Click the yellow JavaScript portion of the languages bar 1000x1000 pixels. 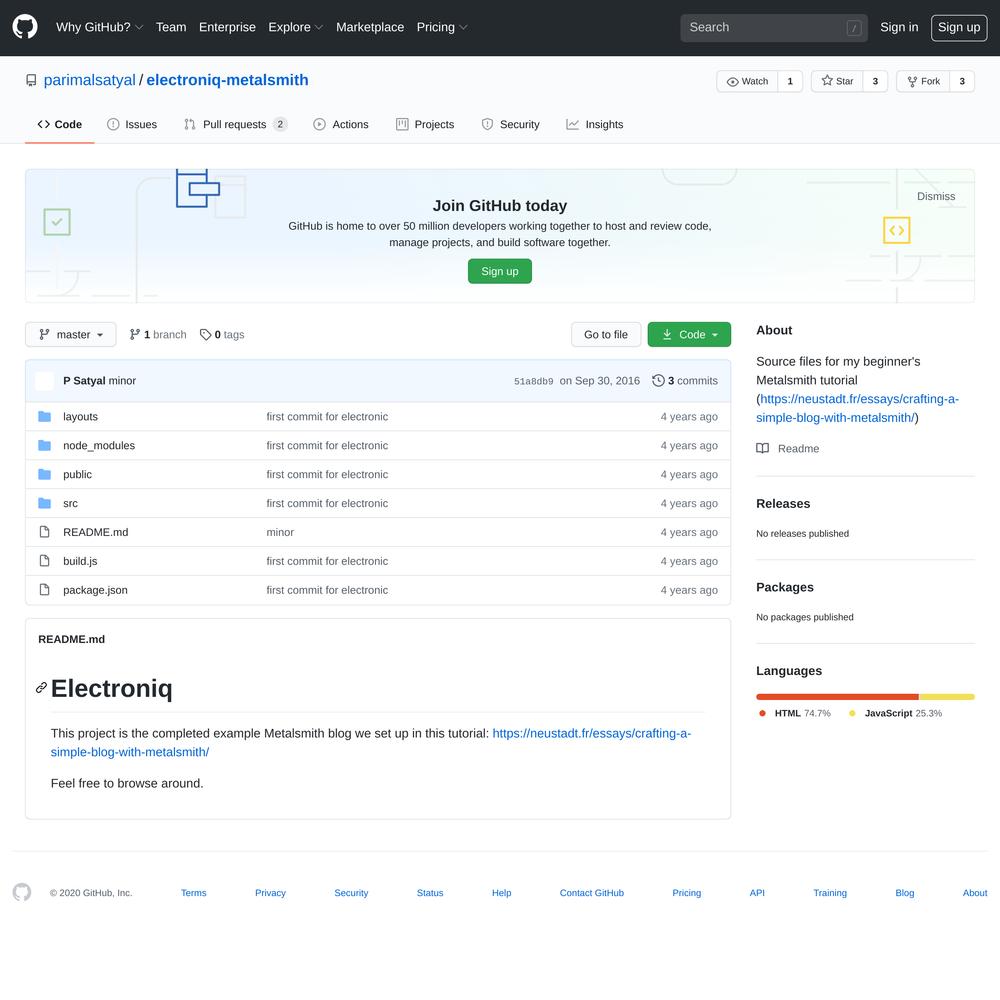click(947, 697)
